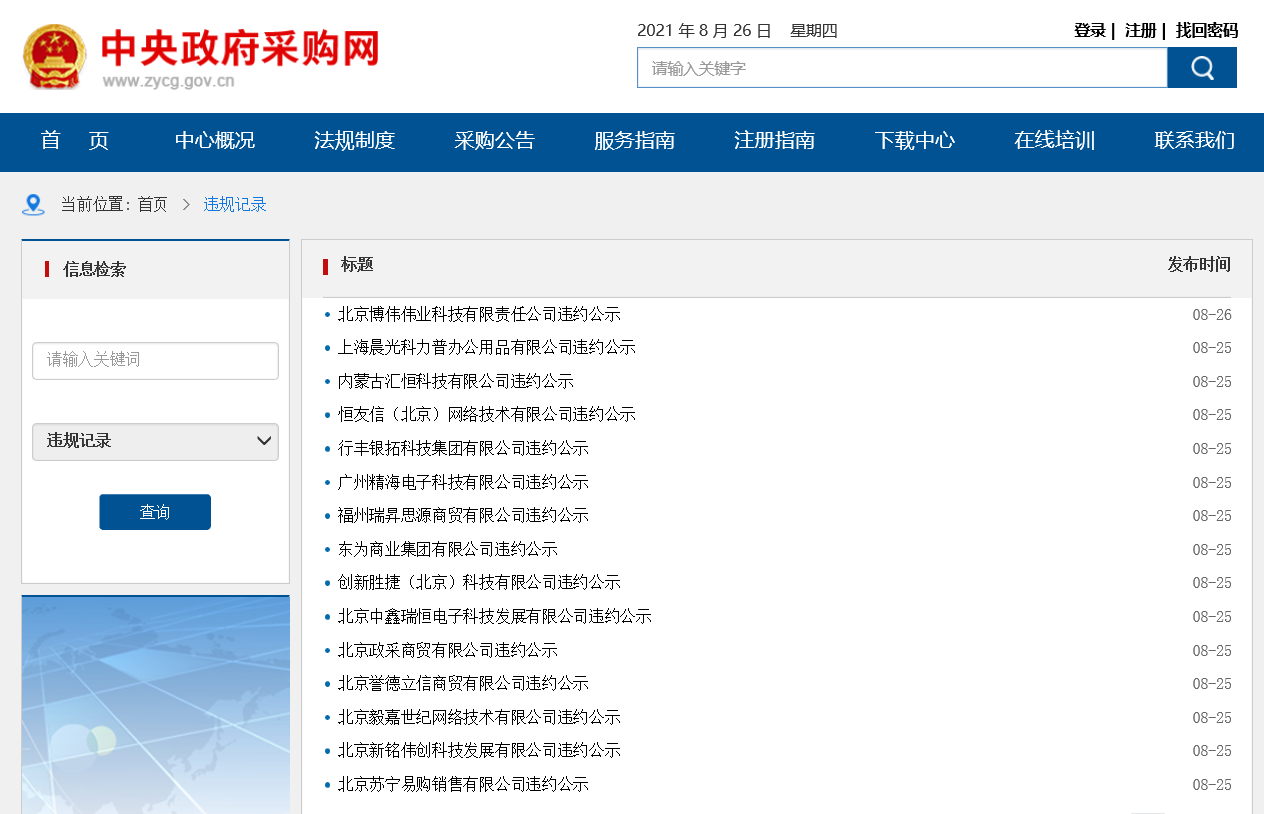
Task: Click 找回密码 link
Action: click(1207, 31)
